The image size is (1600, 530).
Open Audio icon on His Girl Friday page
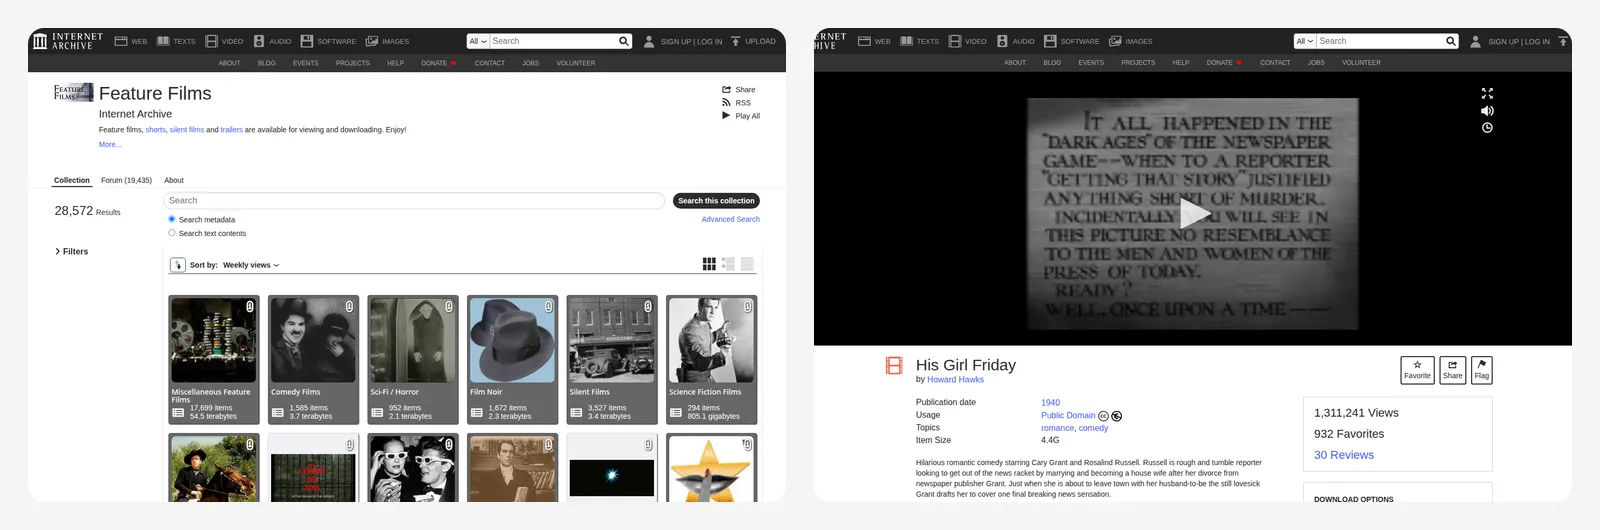click(x=1002, y=41)
